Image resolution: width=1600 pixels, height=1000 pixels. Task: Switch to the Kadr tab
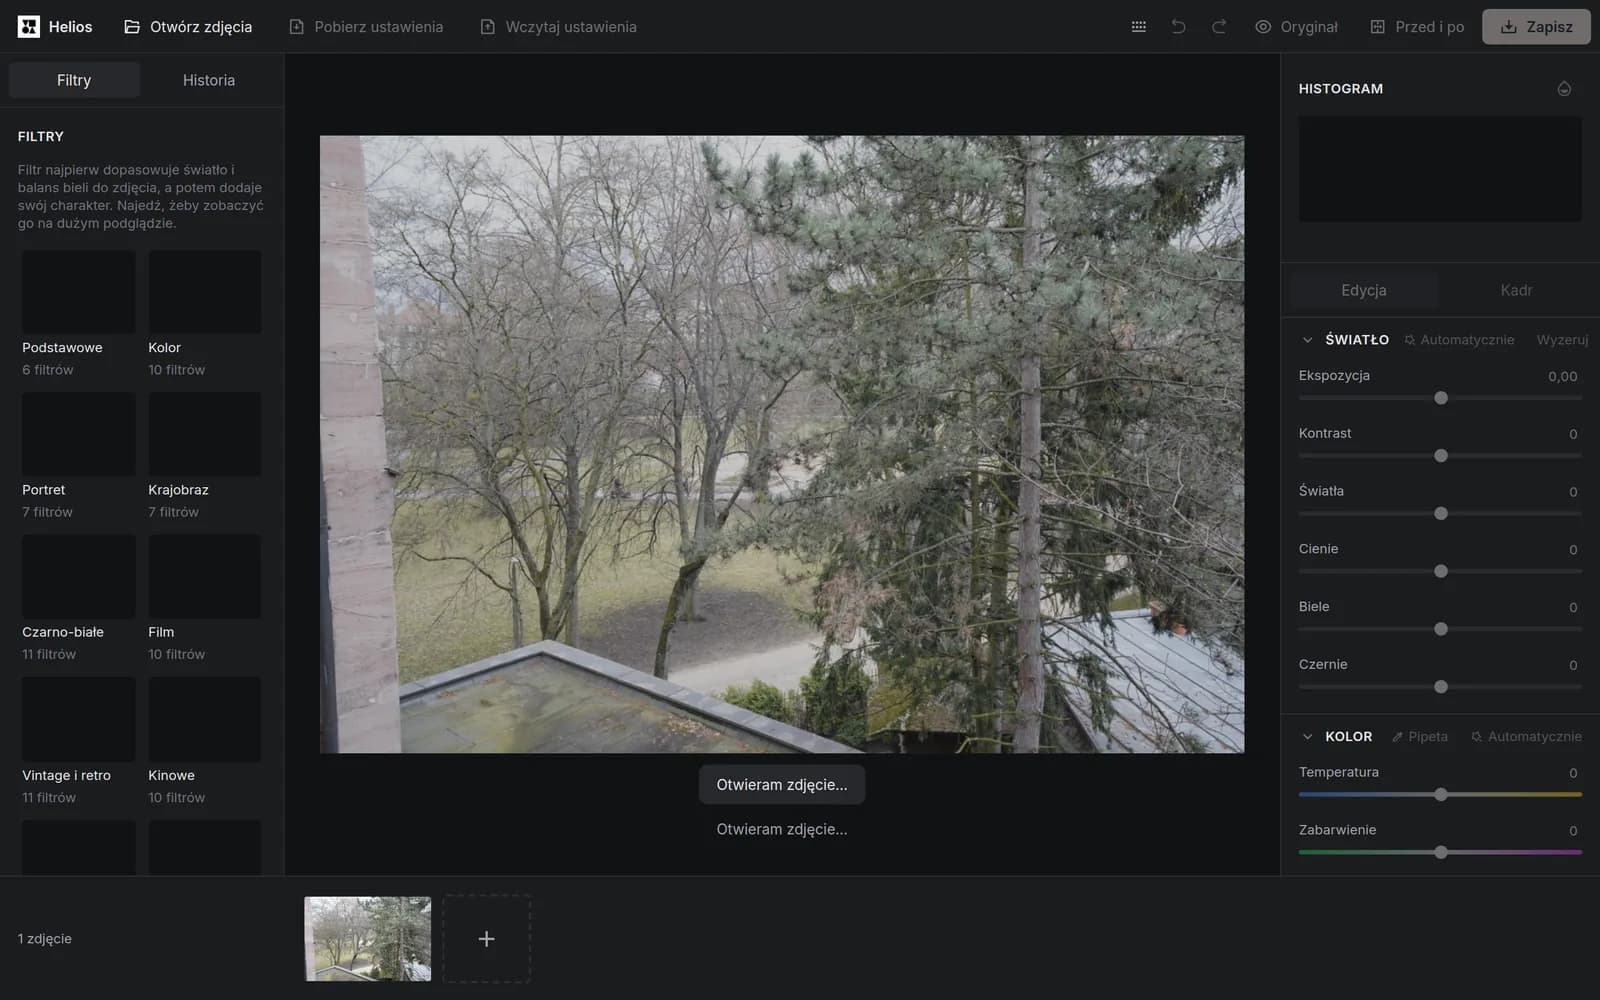pos(1516,290)
